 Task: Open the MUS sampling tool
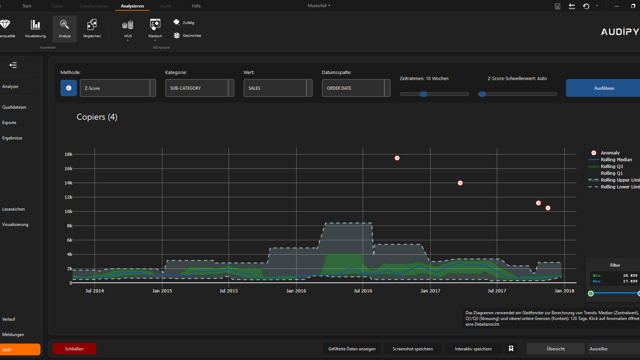(x=128, y=29)
